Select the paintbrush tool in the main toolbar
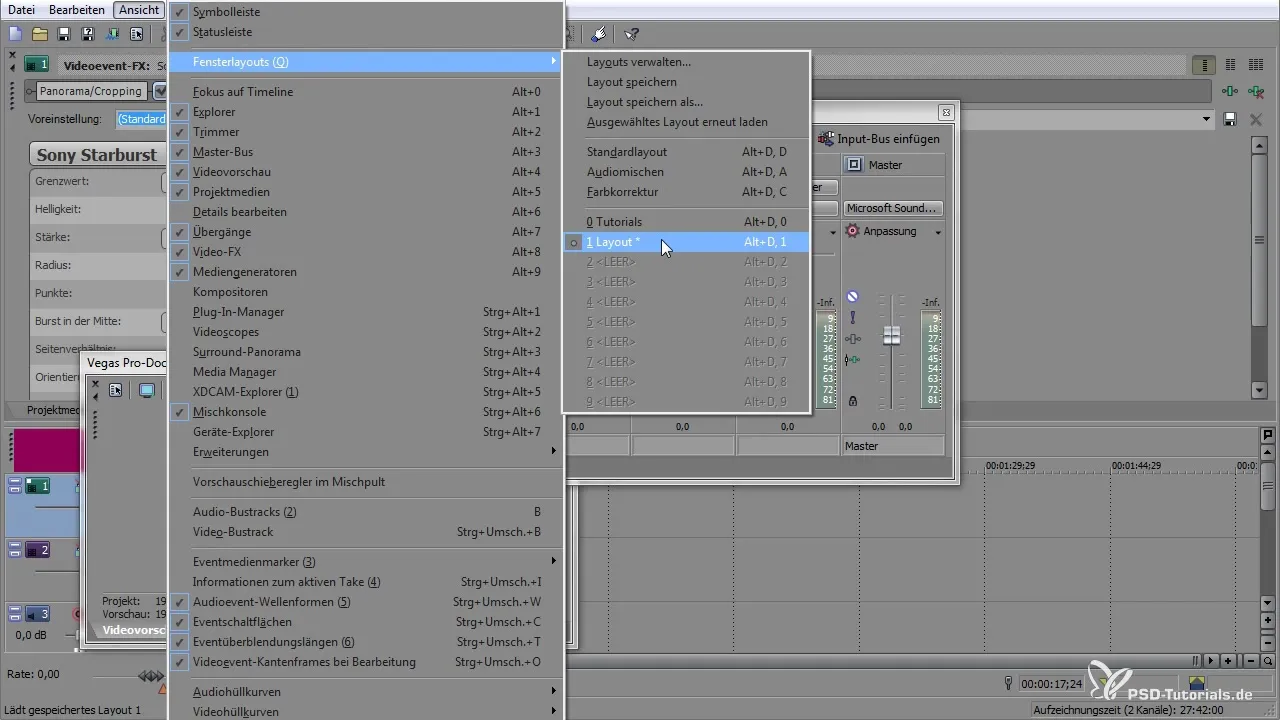This screenshot has height=720, width=1280. coord(598,34)
